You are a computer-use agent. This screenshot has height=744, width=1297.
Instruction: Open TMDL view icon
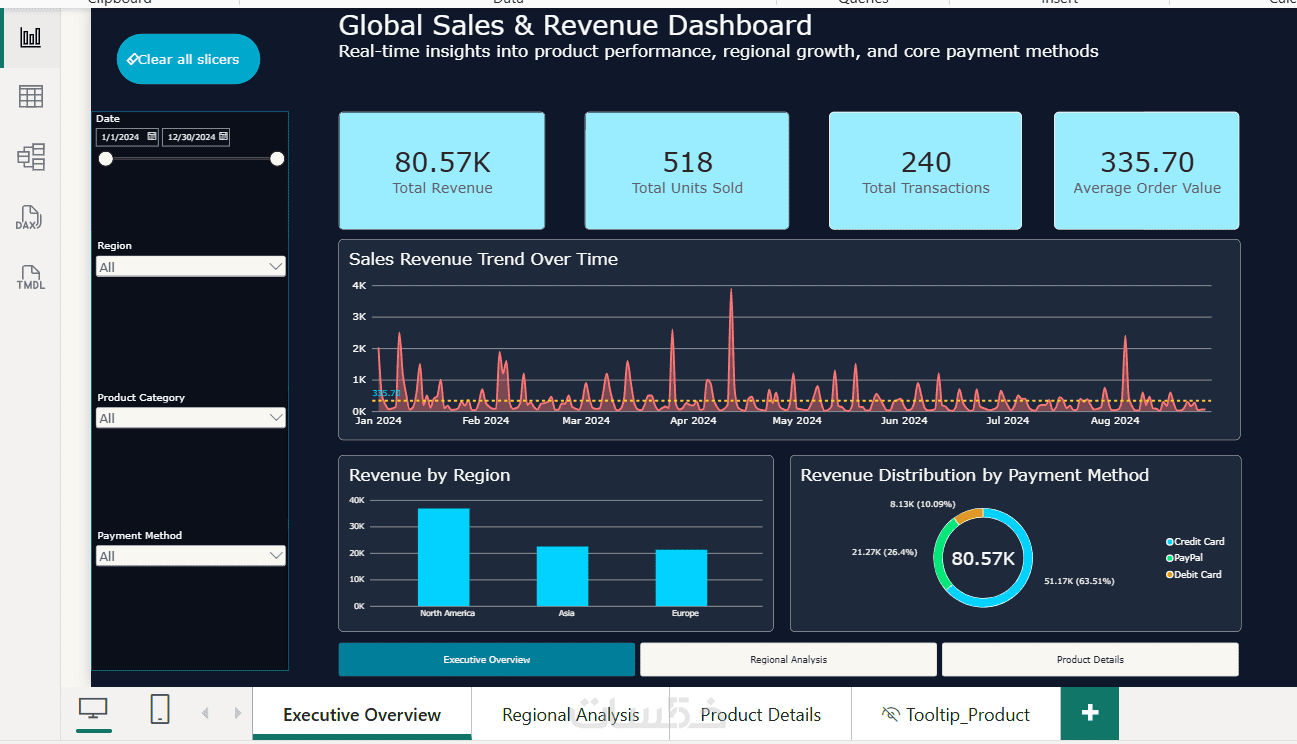tap(31, 277)
